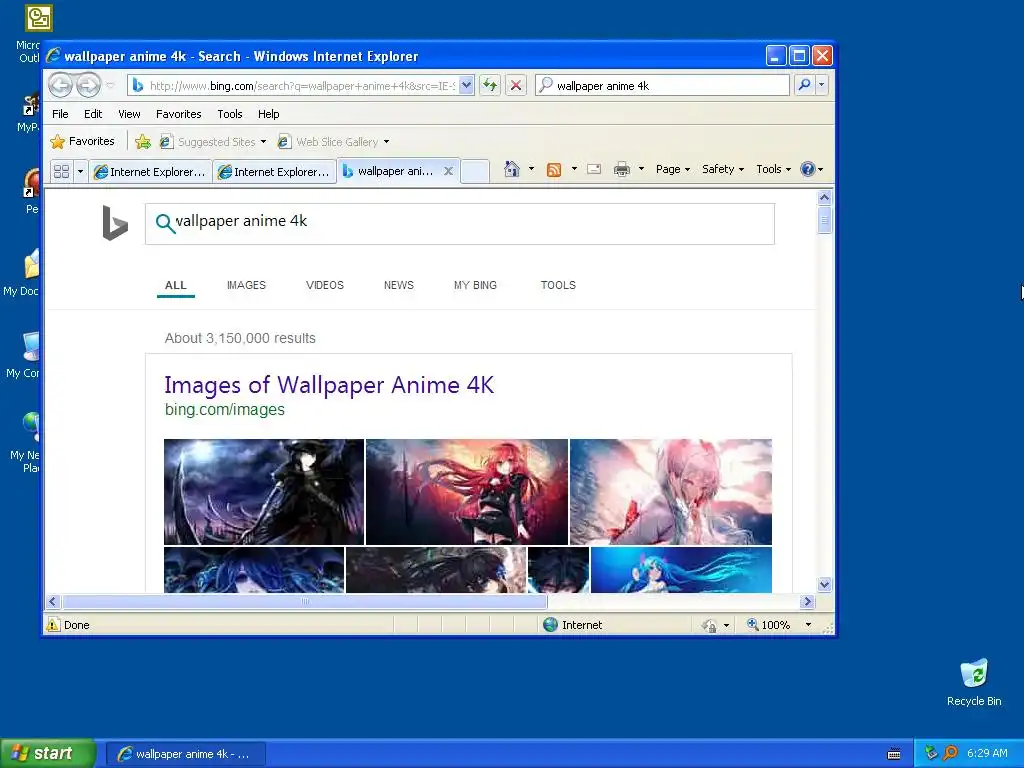Click the red Stop loading icon
The width and height of the screenshot is (1024, 768).
[516, 85]
